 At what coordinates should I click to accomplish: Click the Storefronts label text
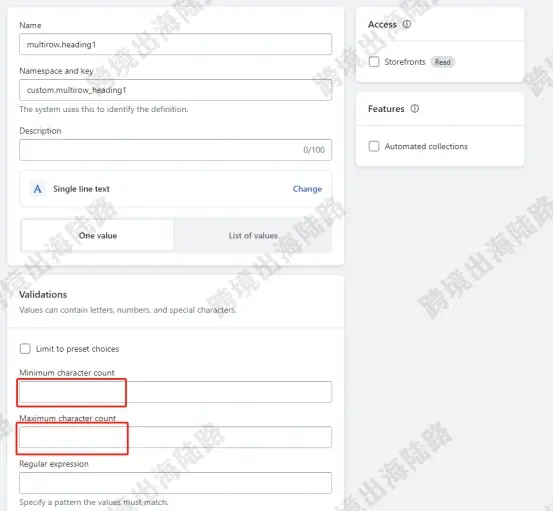pos(405,62)
